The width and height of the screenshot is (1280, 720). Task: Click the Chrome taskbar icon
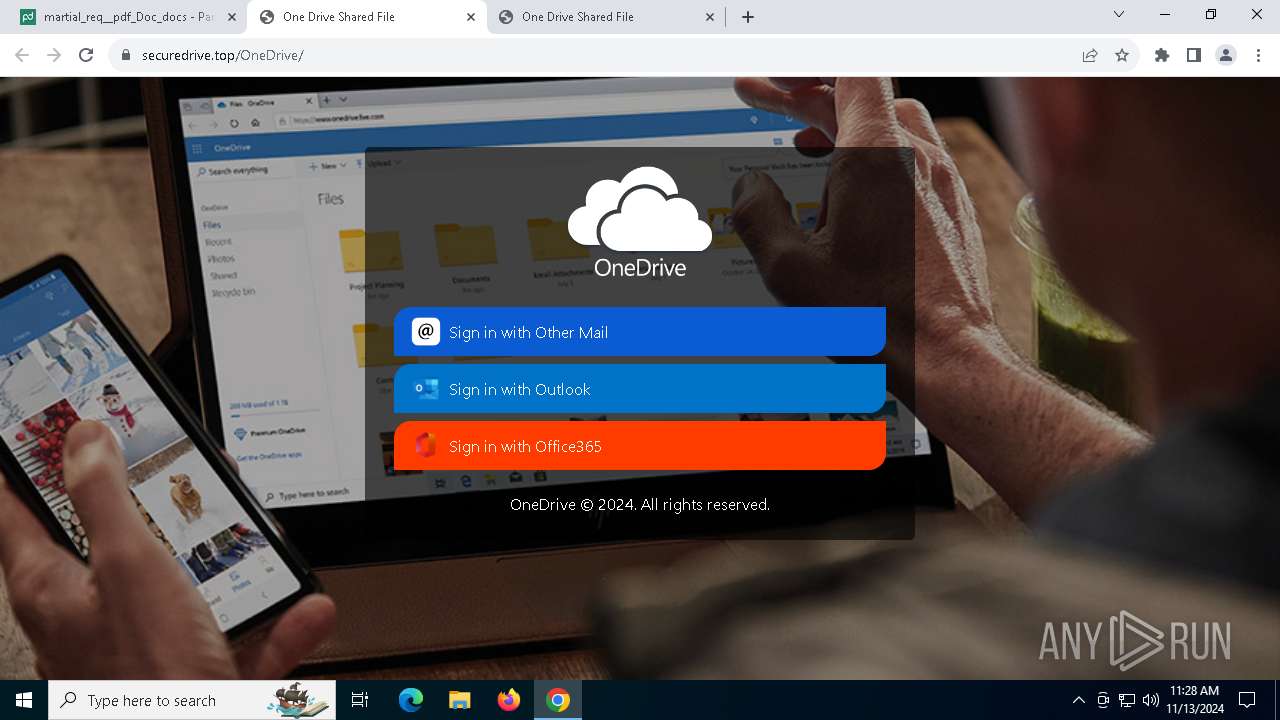click(558, 700)
